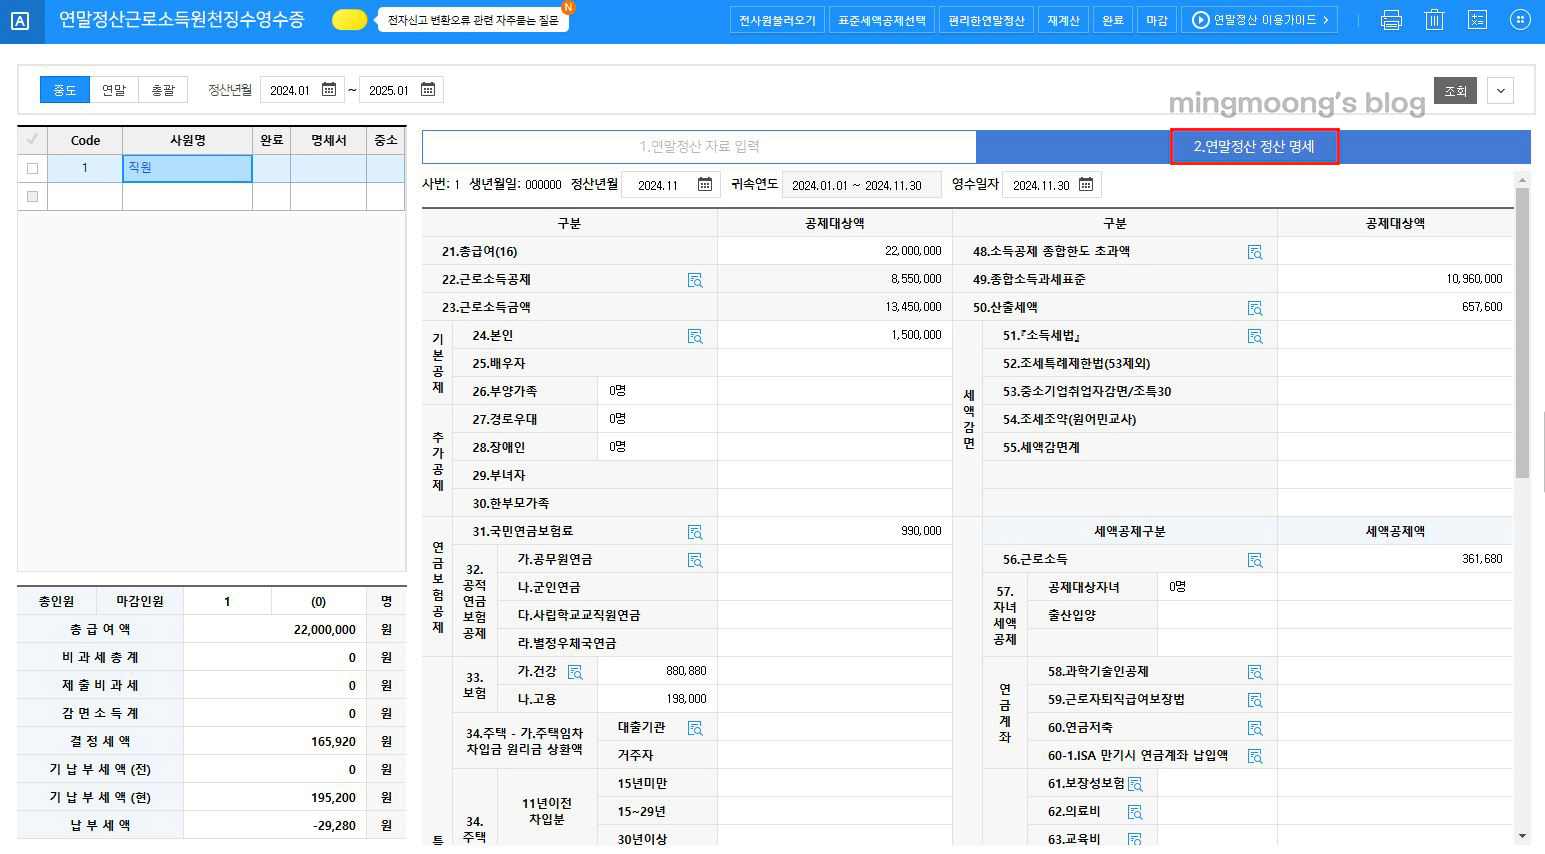The width and height of the screenshot is (1545, 854).
Task: Click the calendar icon on the 영수일자 field
Action: coord(1085,184)
